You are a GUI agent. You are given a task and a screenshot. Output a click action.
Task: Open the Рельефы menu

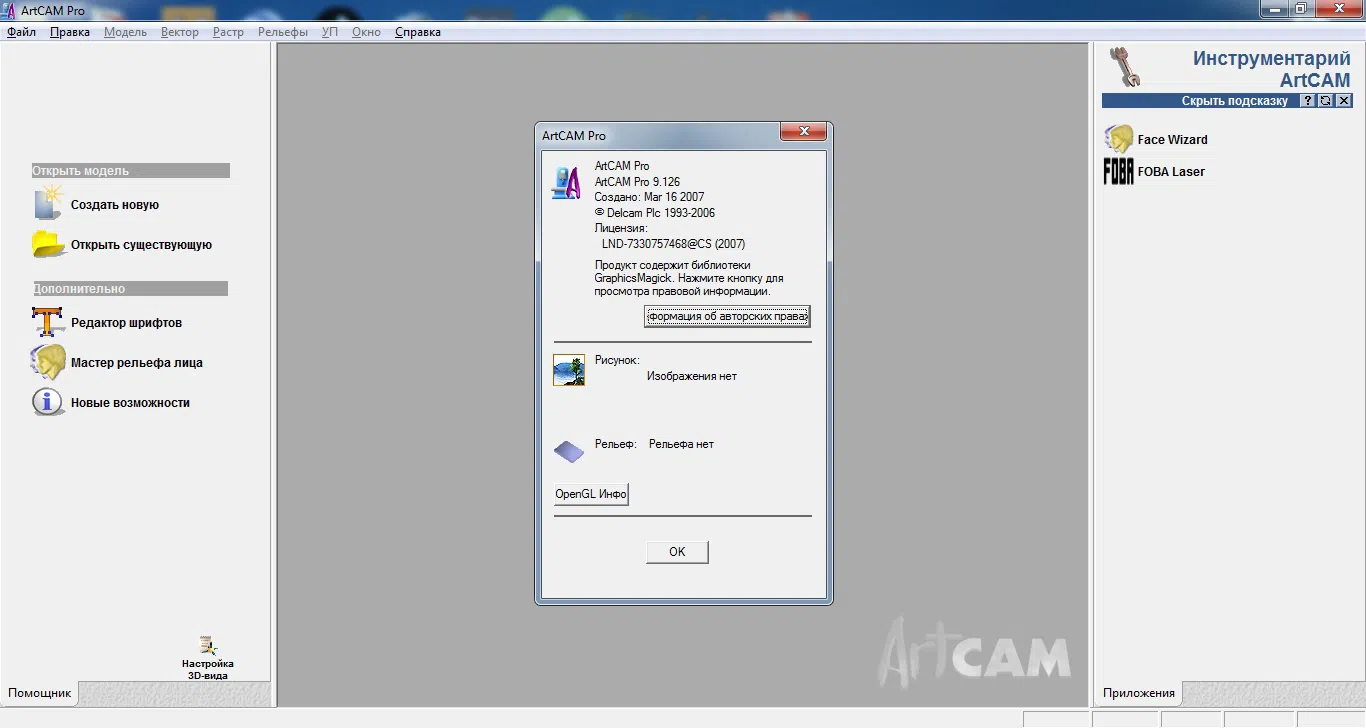283,32
